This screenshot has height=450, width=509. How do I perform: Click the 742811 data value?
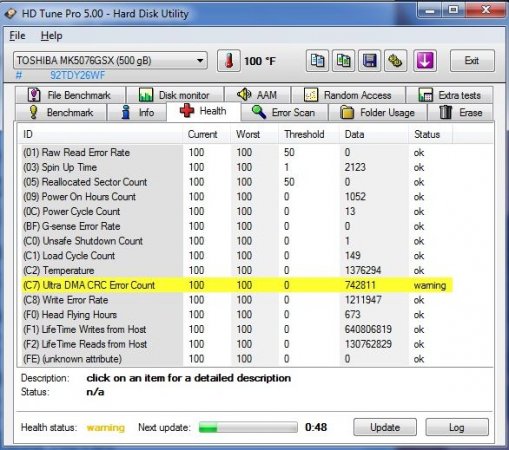(360, 285)
